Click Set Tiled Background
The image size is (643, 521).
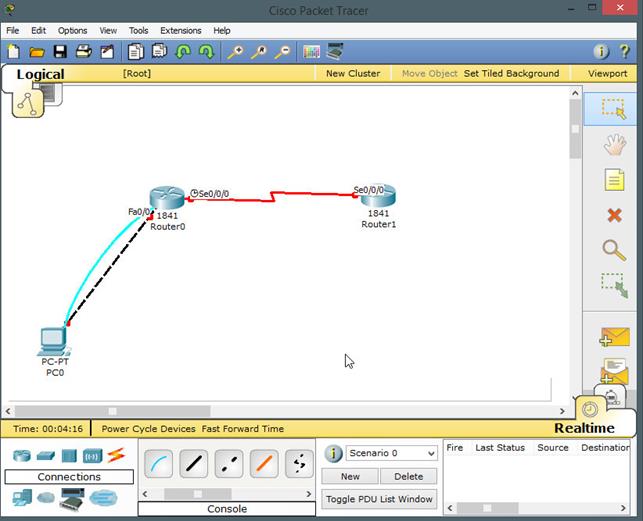point(511,73)
